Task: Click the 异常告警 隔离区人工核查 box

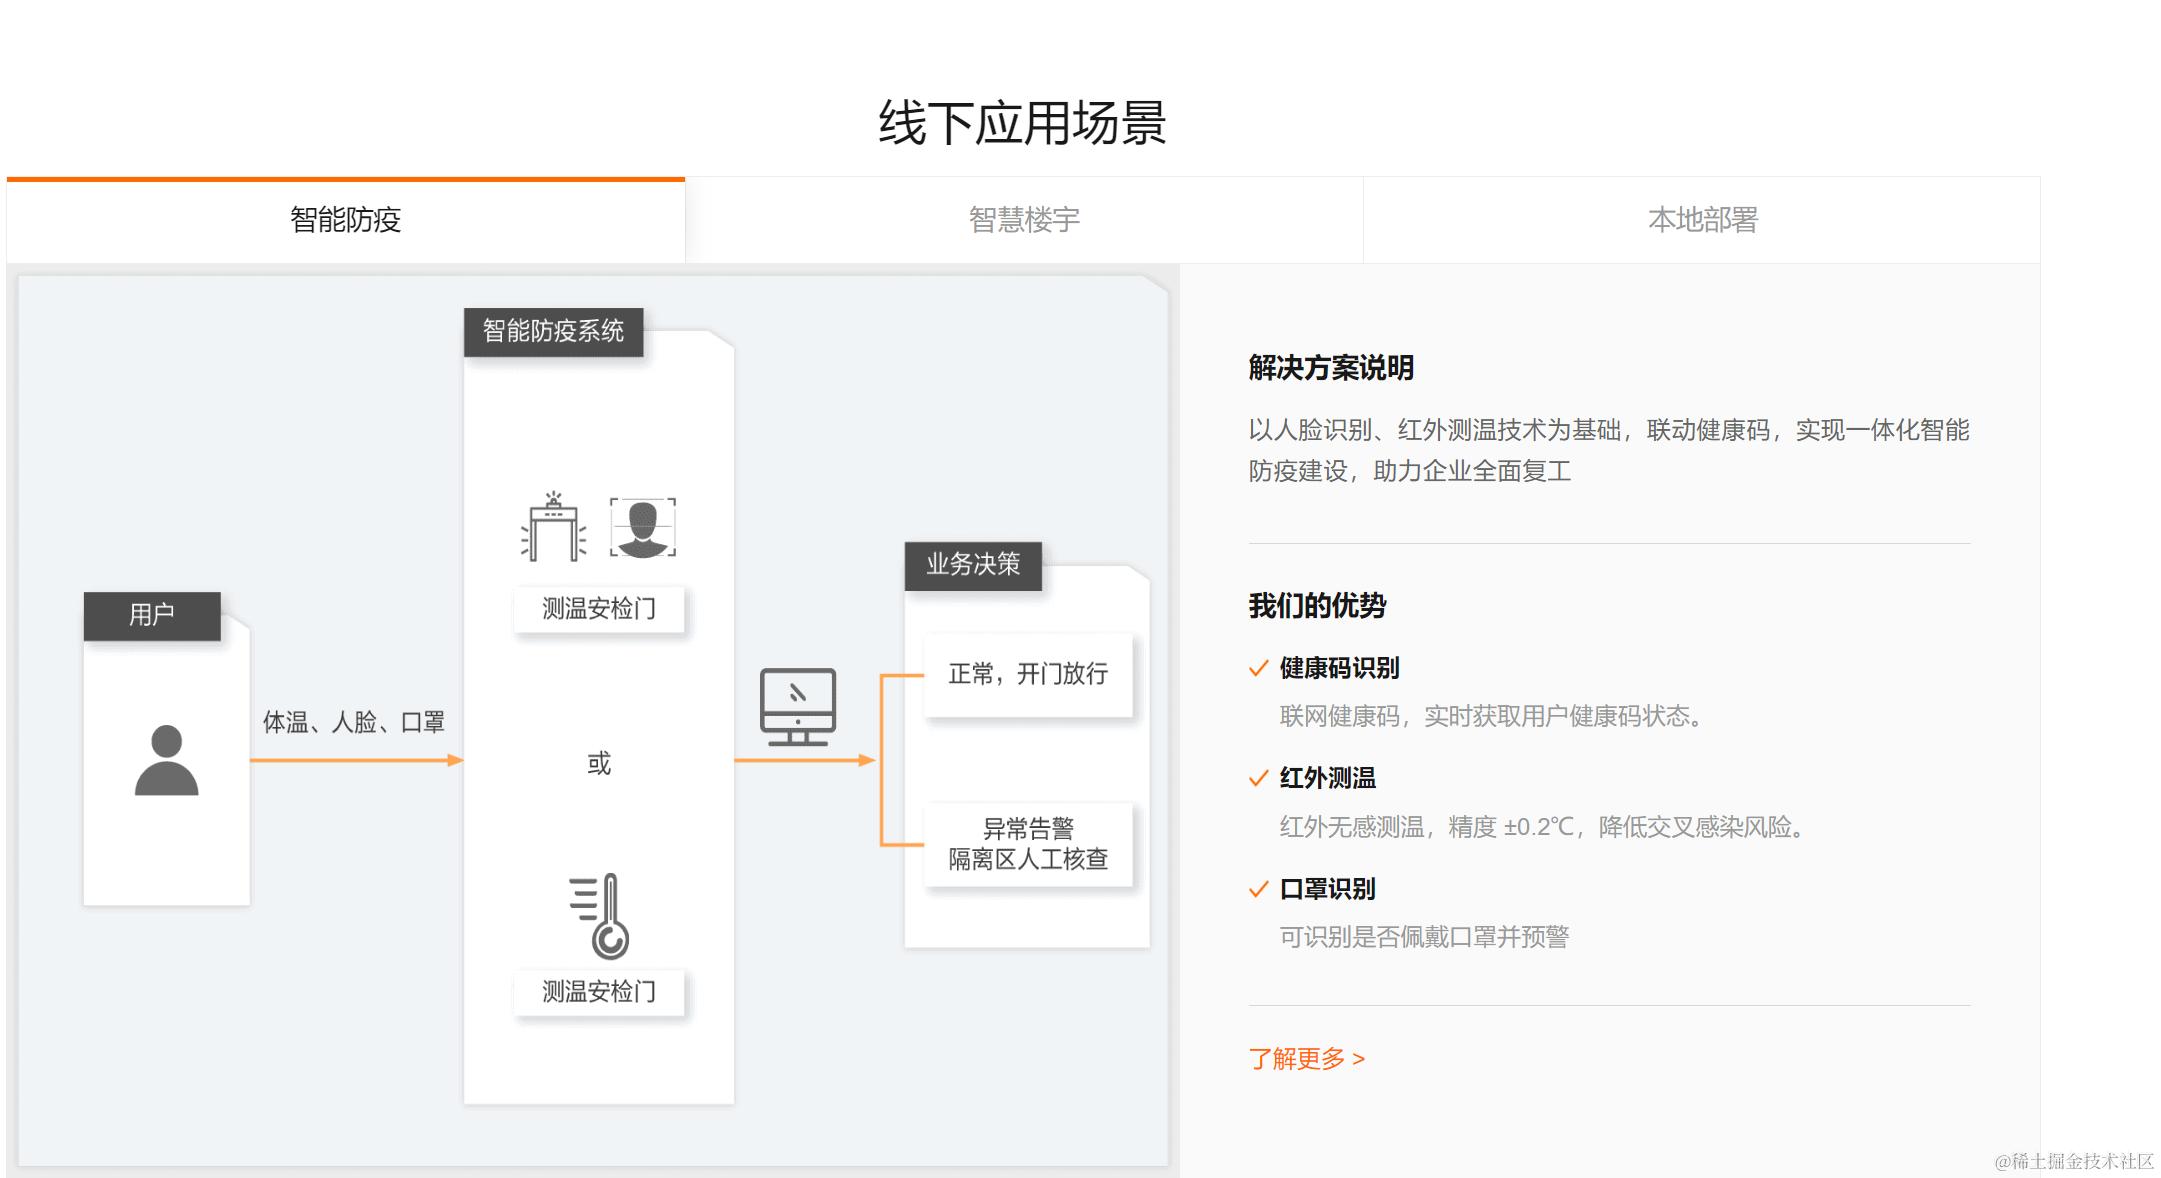Action: pos(1028,844)
